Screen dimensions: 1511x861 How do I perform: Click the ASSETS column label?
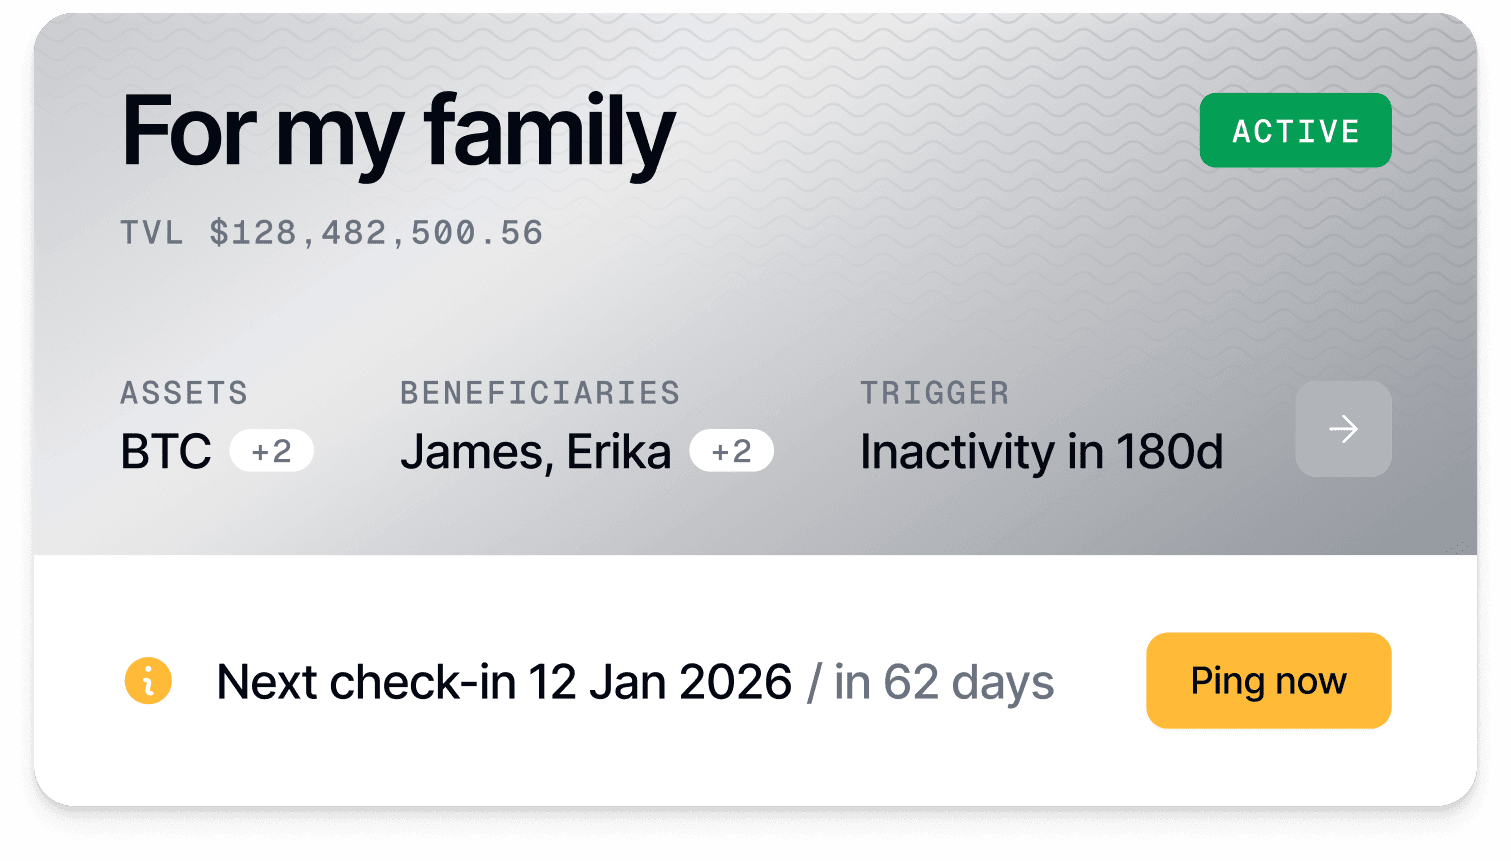point(184,393)
